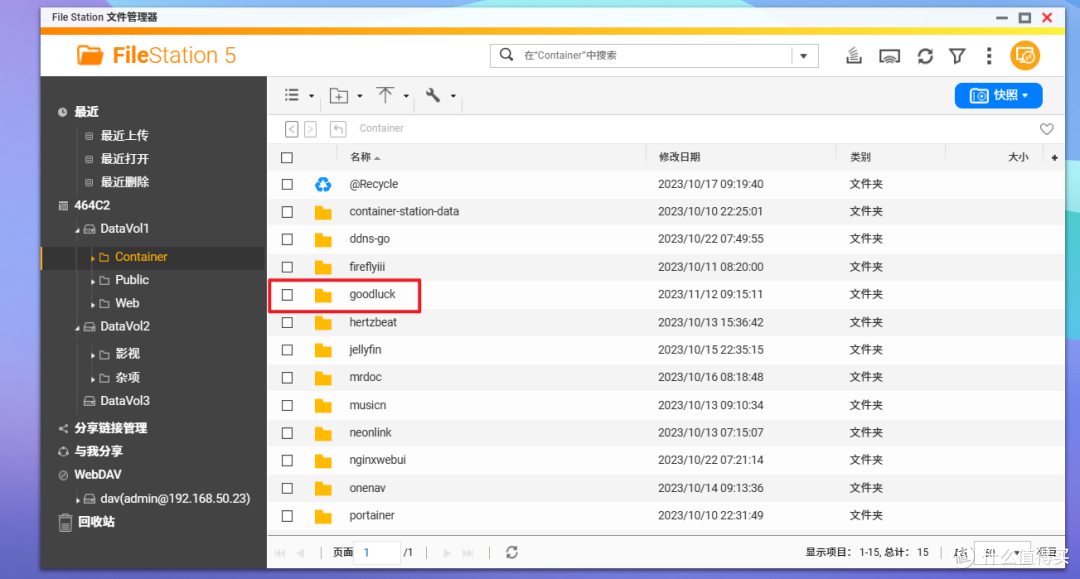Select the dav(admin@192.168.50.23) WebDAV entry
The height and width of the screenshot is (579, 1080).
tap(175, 498)
